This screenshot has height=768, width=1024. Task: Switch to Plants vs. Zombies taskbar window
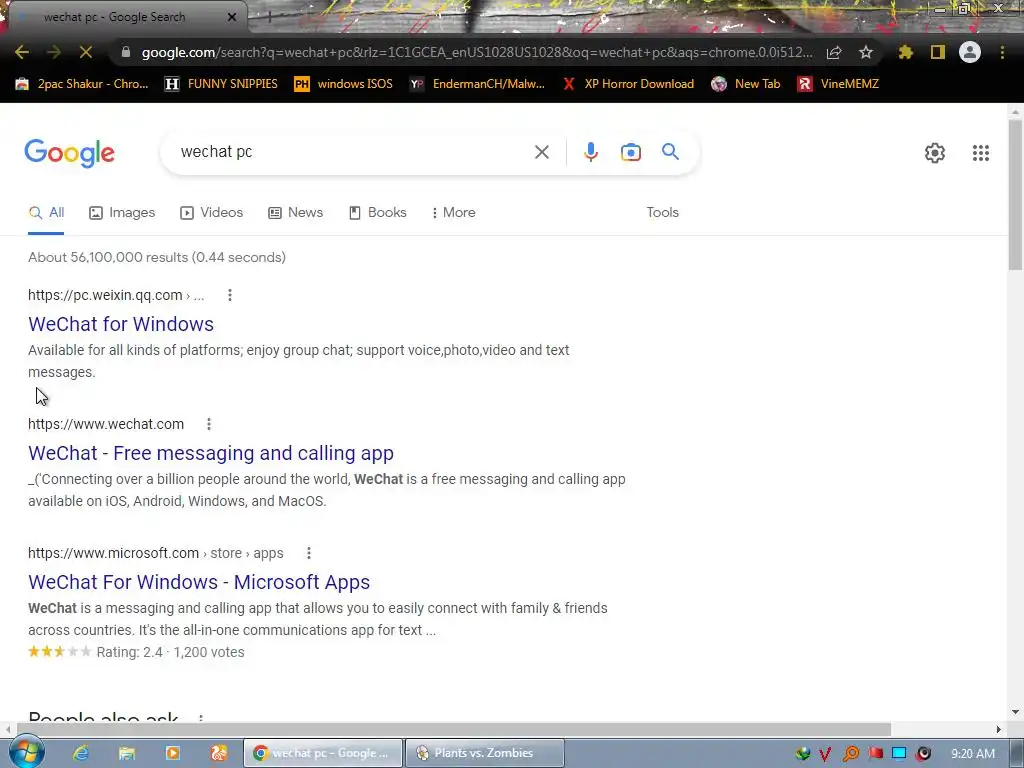(485, 753)
